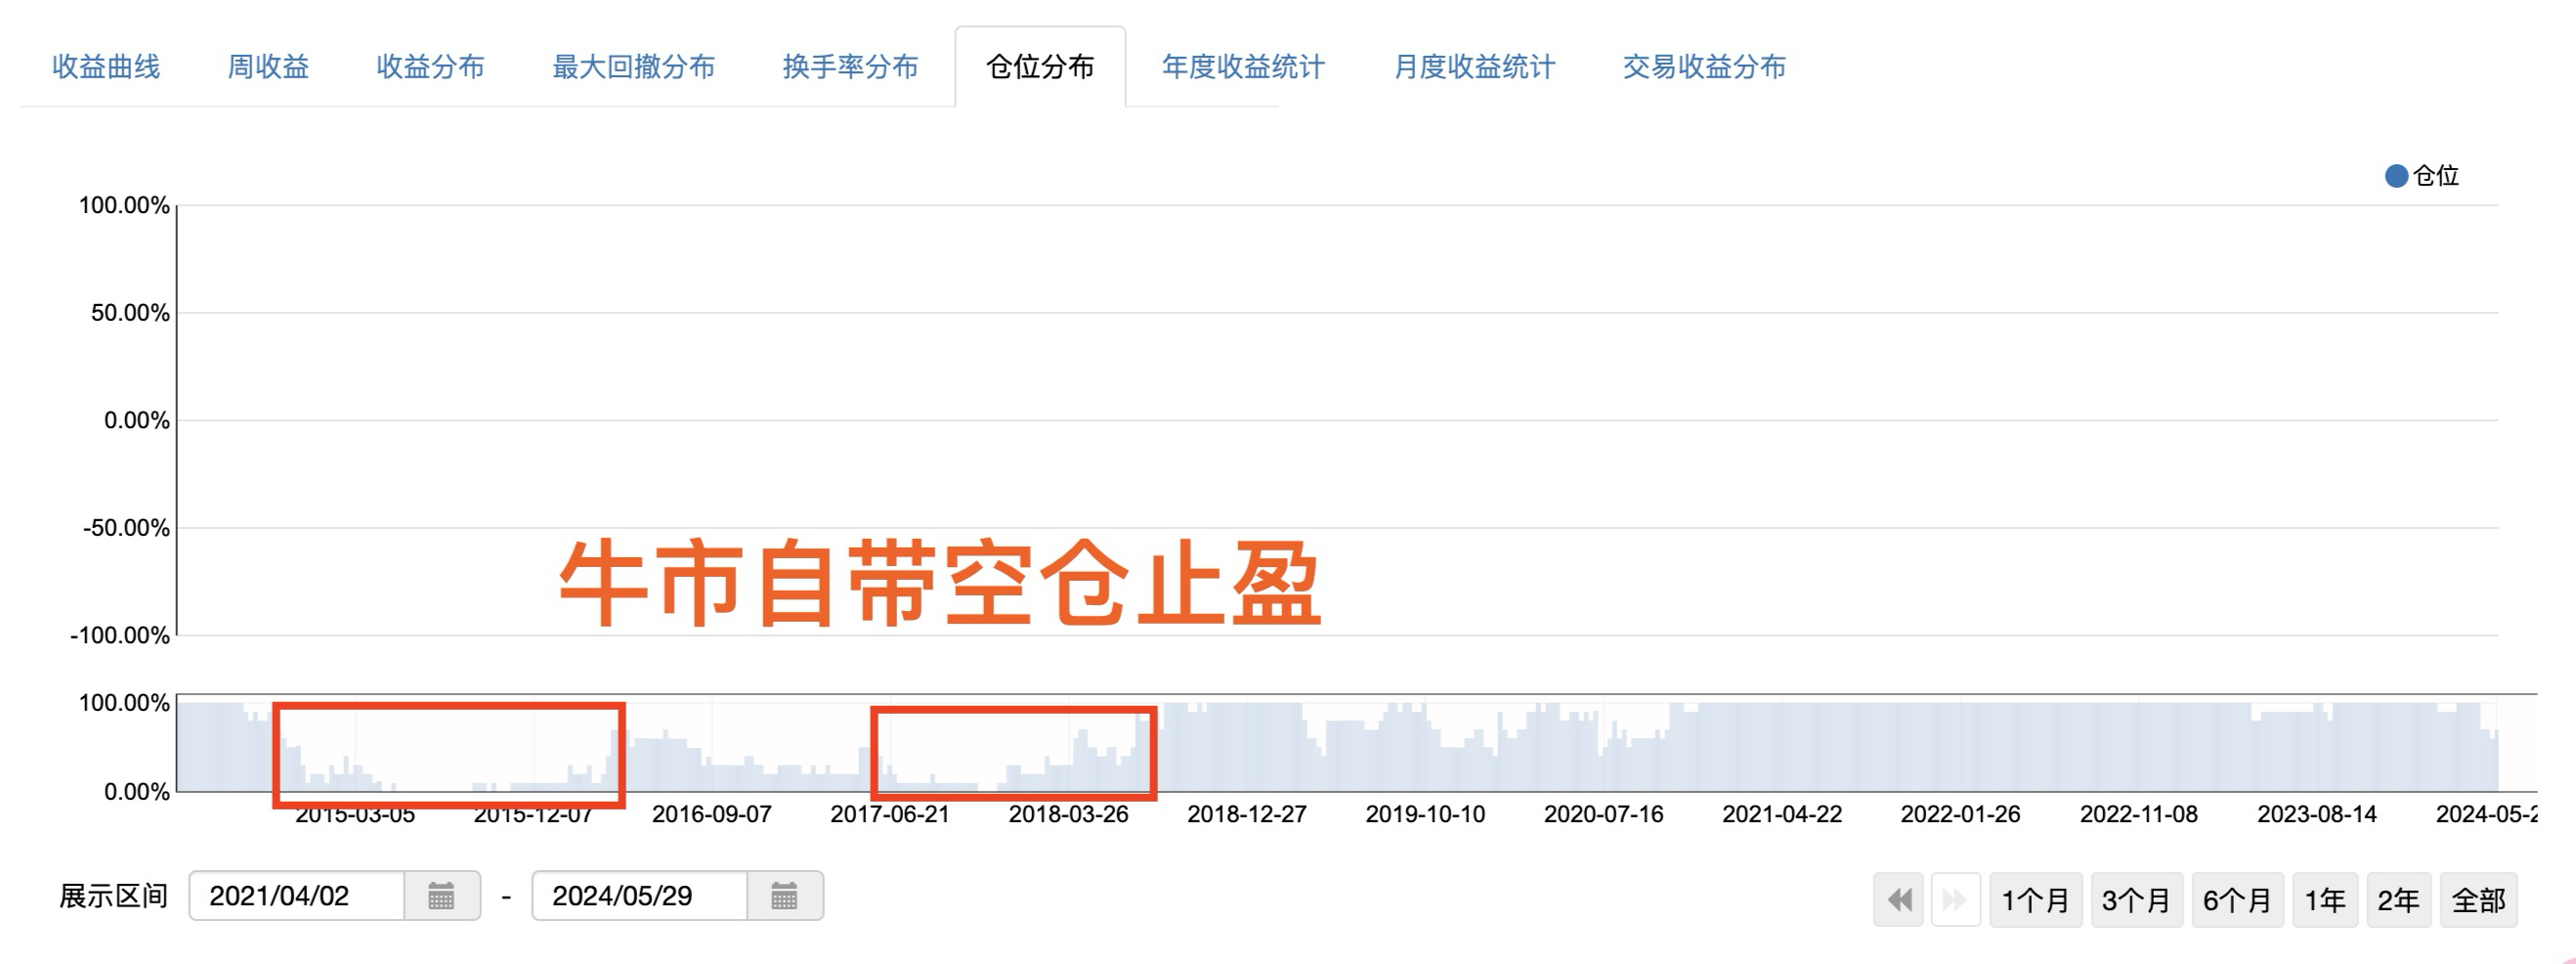This screenshot has width=2576, height=964.
Task: Open the end date calendar picker icon
Action: pyautogui.click(x=784, y=896)
